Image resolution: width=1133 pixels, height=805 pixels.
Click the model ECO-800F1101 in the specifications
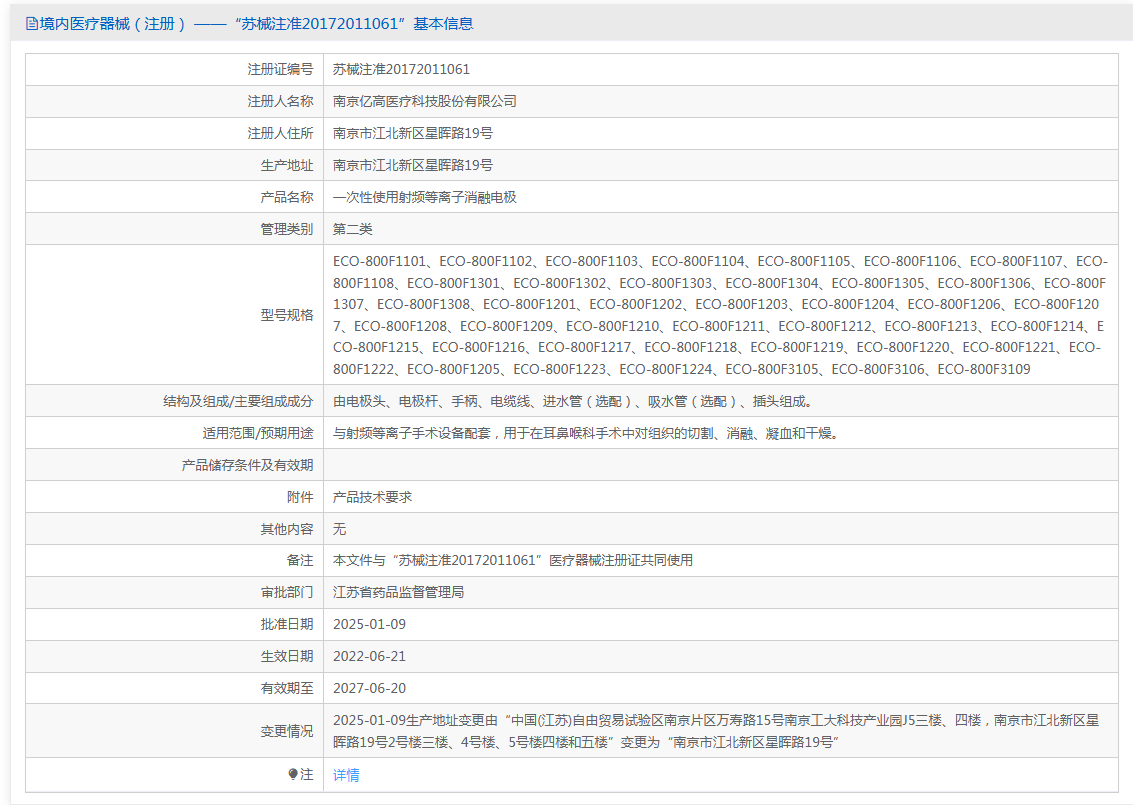click(x=379, y=261)
